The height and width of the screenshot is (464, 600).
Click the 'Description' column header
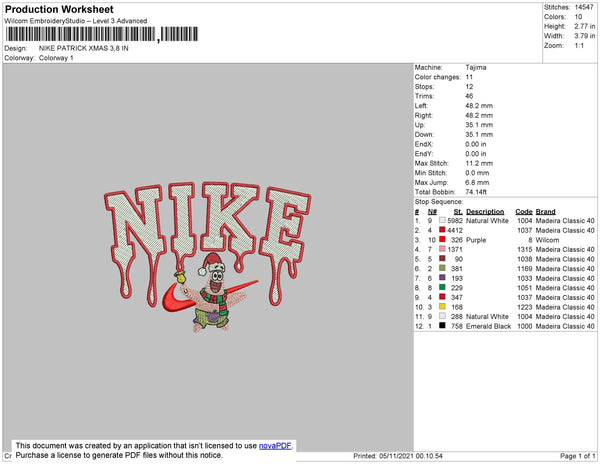485,212
